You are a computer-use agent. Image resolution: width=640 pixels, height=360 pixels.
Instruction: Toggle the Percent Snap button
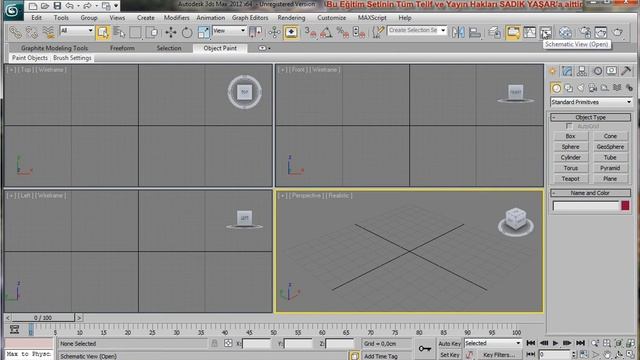coord(342,32)
